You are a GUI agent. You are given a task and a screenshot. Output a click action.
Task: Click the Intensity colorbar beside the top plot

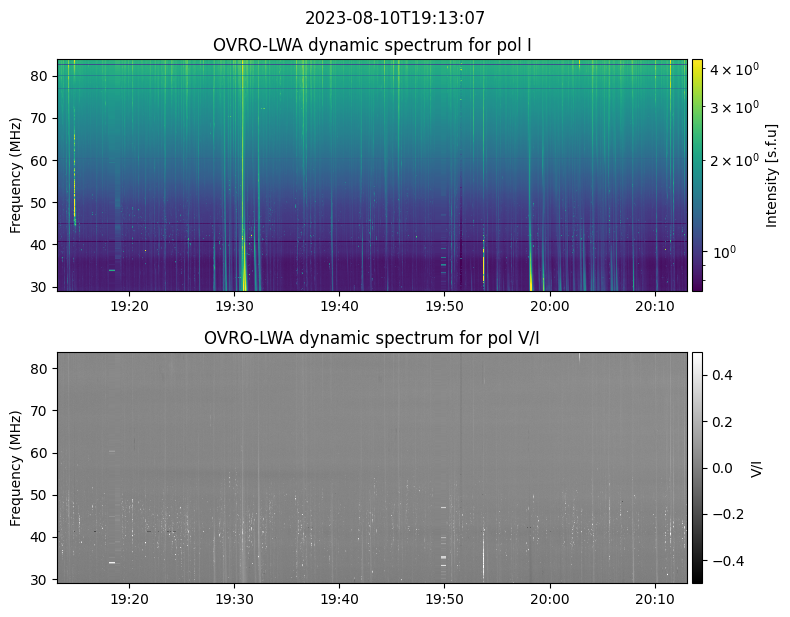[697, 175]
